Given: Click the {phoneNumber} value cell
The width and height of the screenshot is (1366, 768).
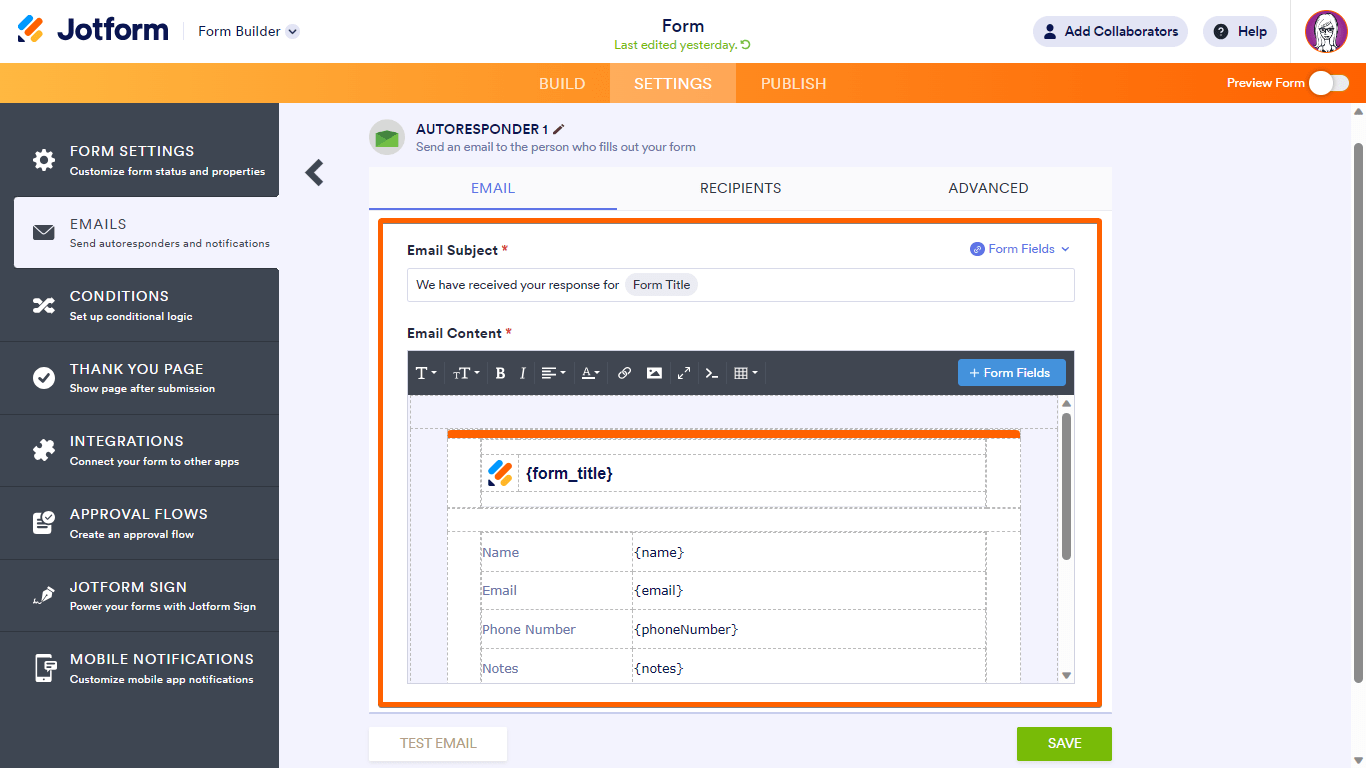Looking at the screenshot, I should pyautogui.click(x=809, y=629).
